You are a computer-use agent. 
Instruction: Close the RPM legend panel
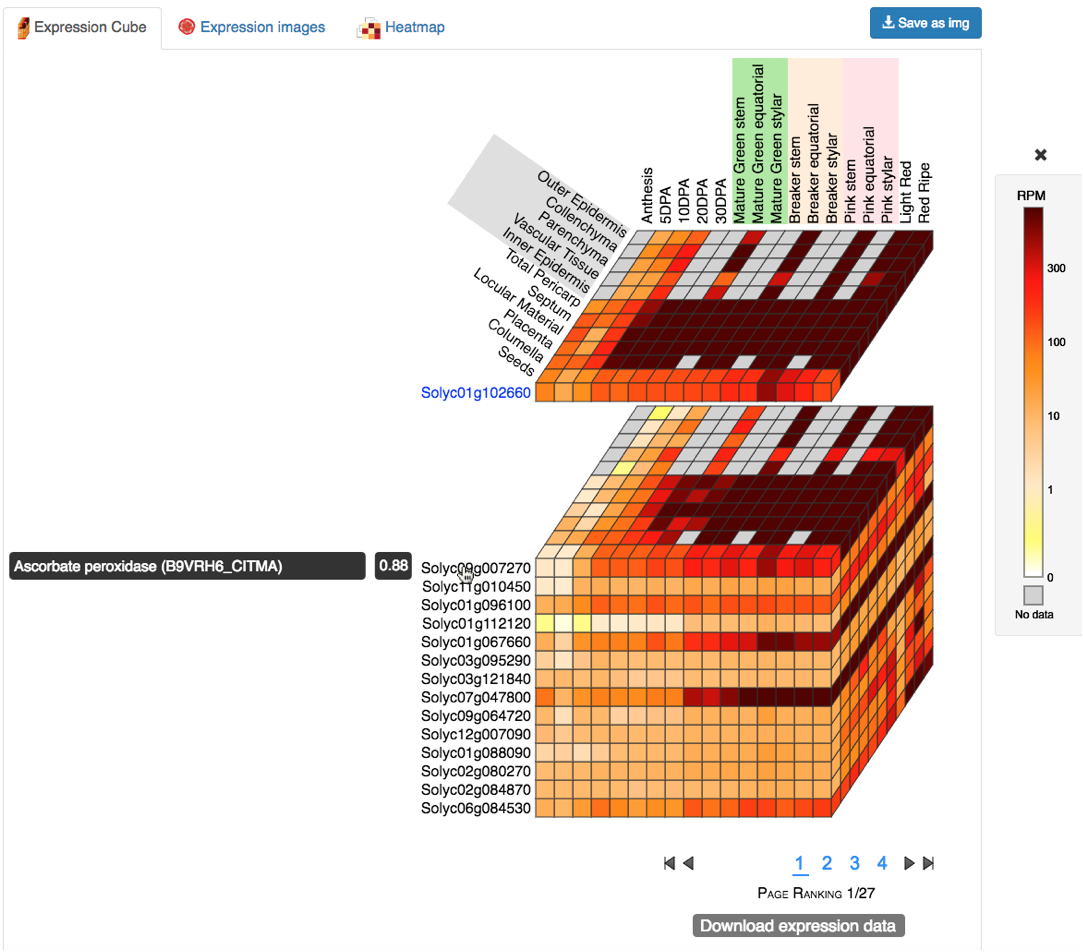point(1040,155)
